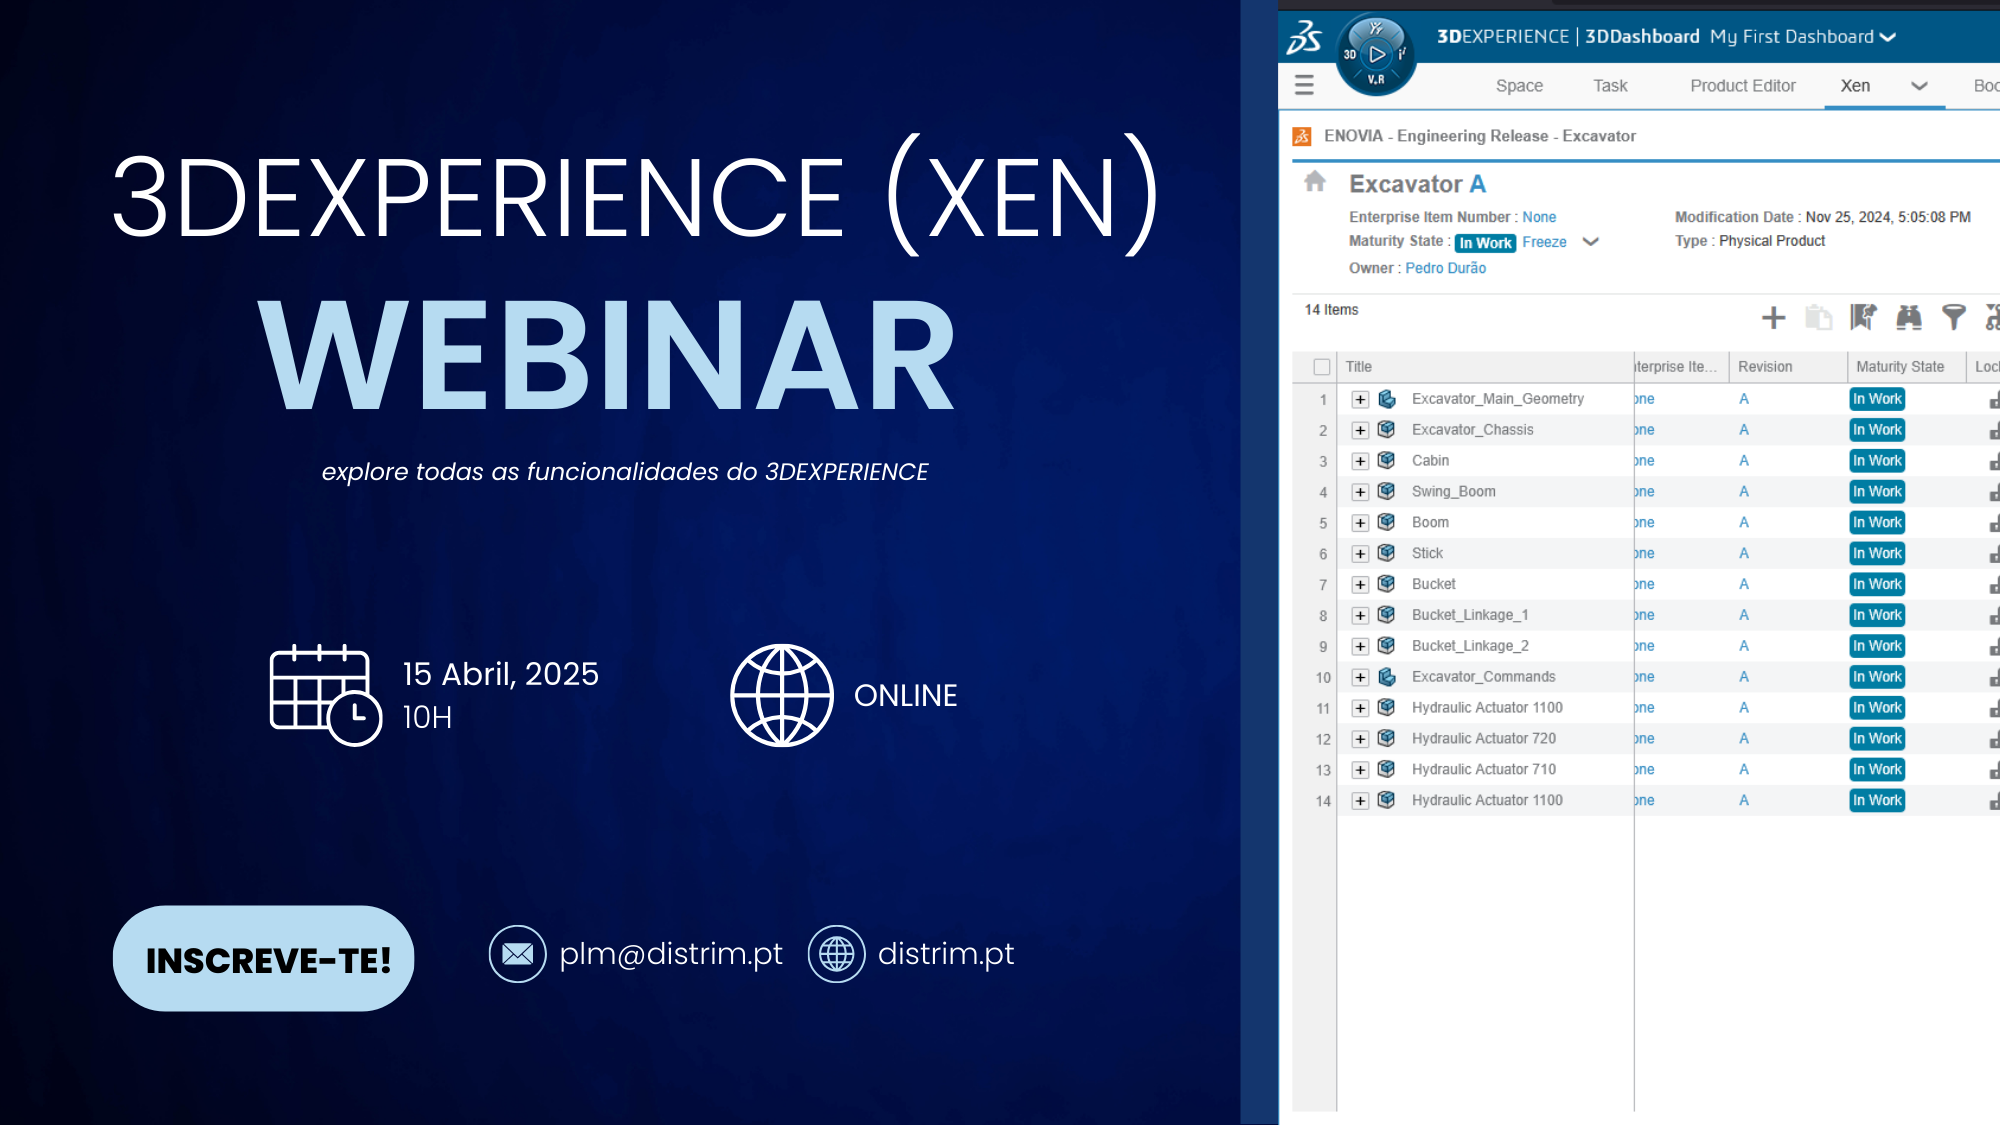This screenshot has width=2000, height=1125.
Task: Open the 3DS logo menu
Action: [x=1304, y=37]
